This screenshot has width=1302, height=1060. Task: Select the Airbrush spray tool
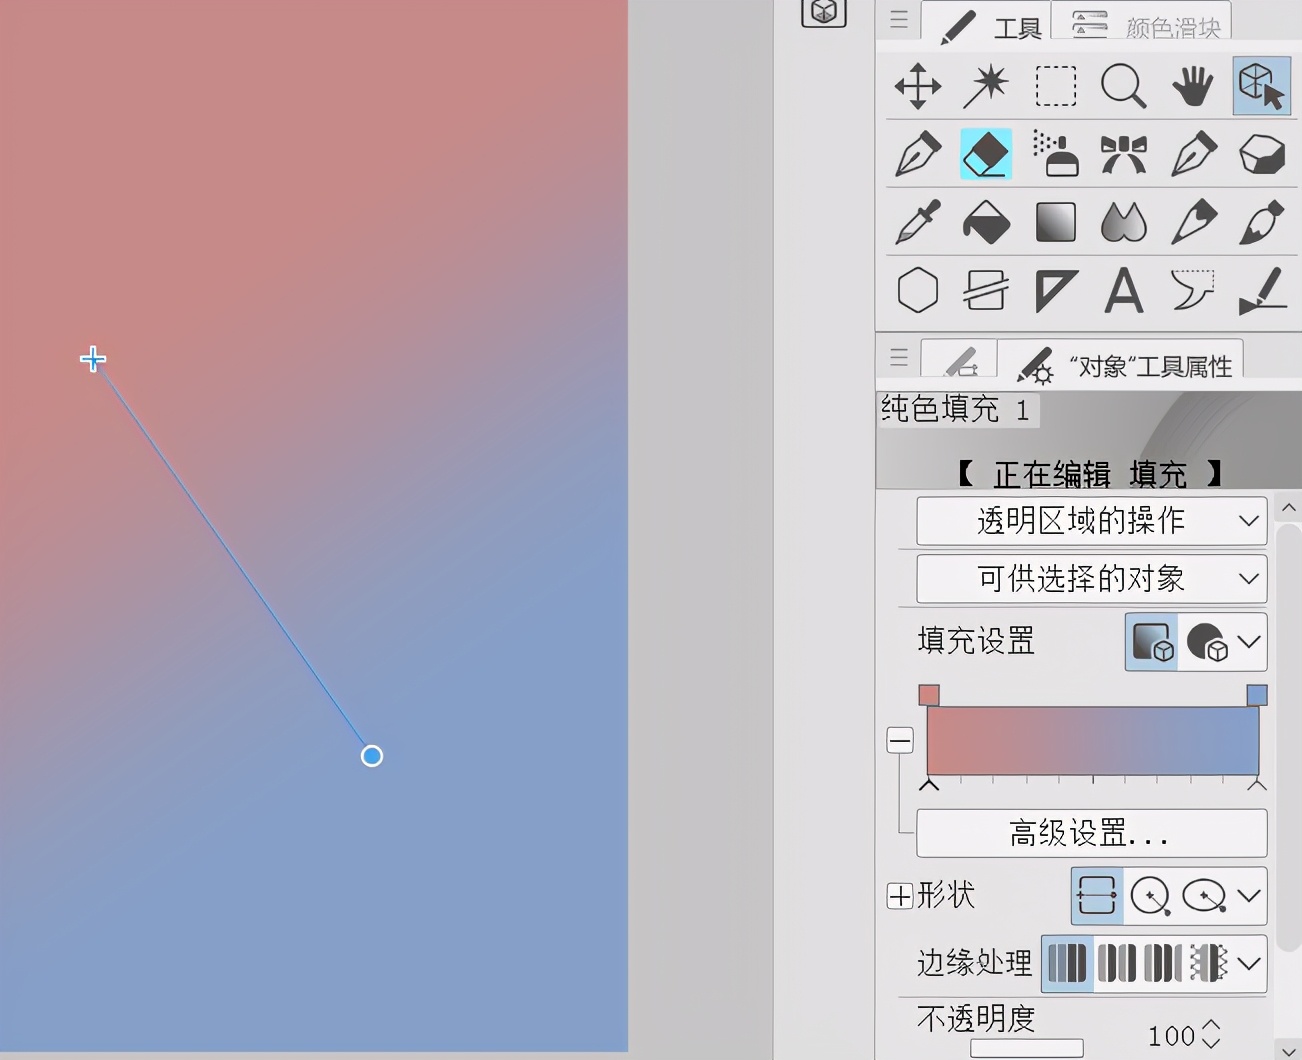pyautogui.click(x=1056, y=154)
